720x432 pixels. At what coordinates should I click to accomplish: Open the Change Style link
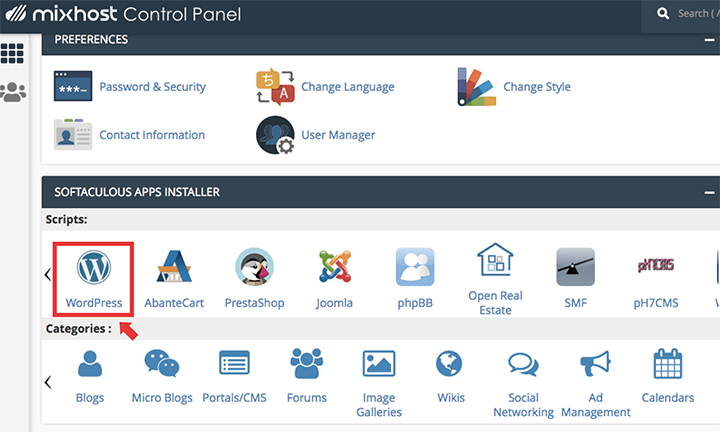[x=537, y=87]
